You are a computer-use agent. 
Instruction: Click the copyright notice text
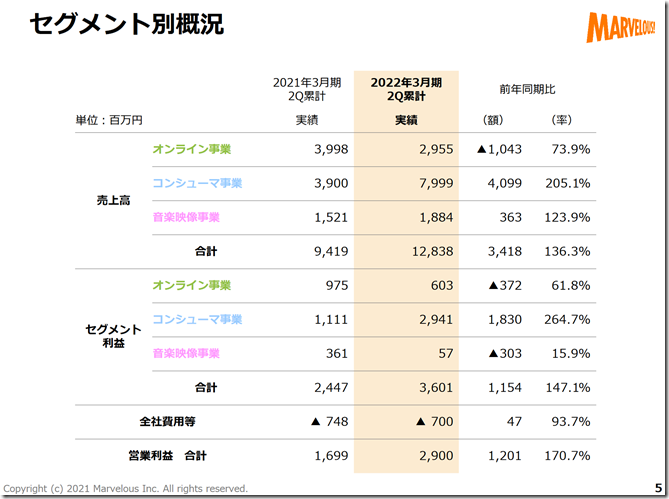(x=125, y=488)
